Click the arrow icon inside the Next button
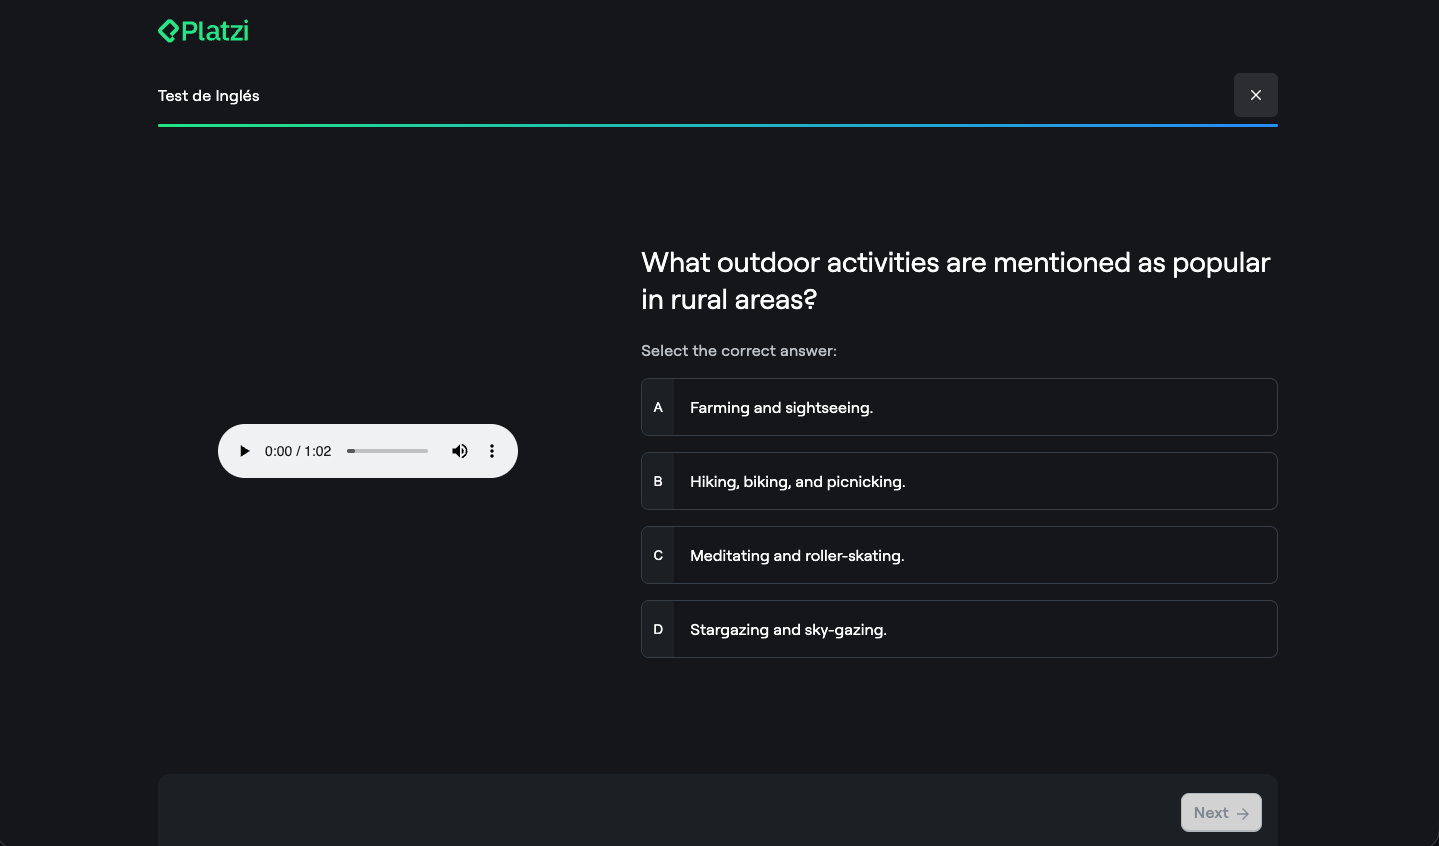 (x=1242, y=813)
